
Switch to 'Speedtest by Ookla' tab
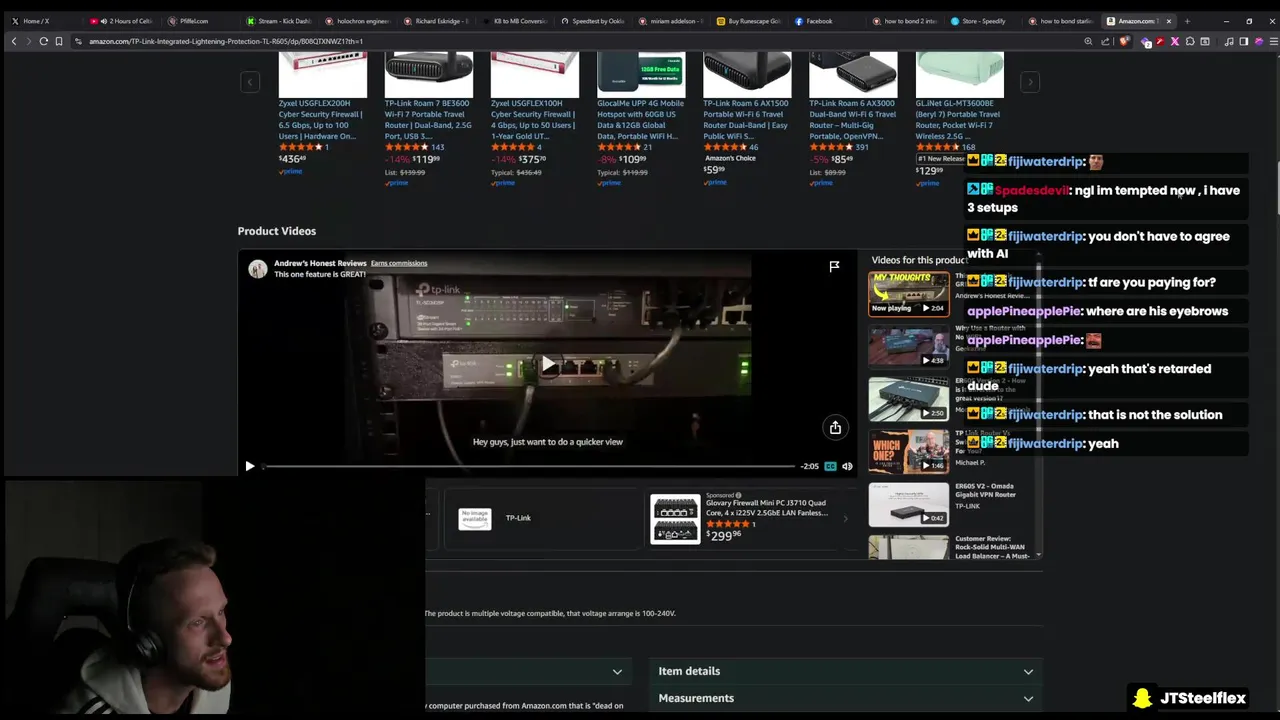595,21
